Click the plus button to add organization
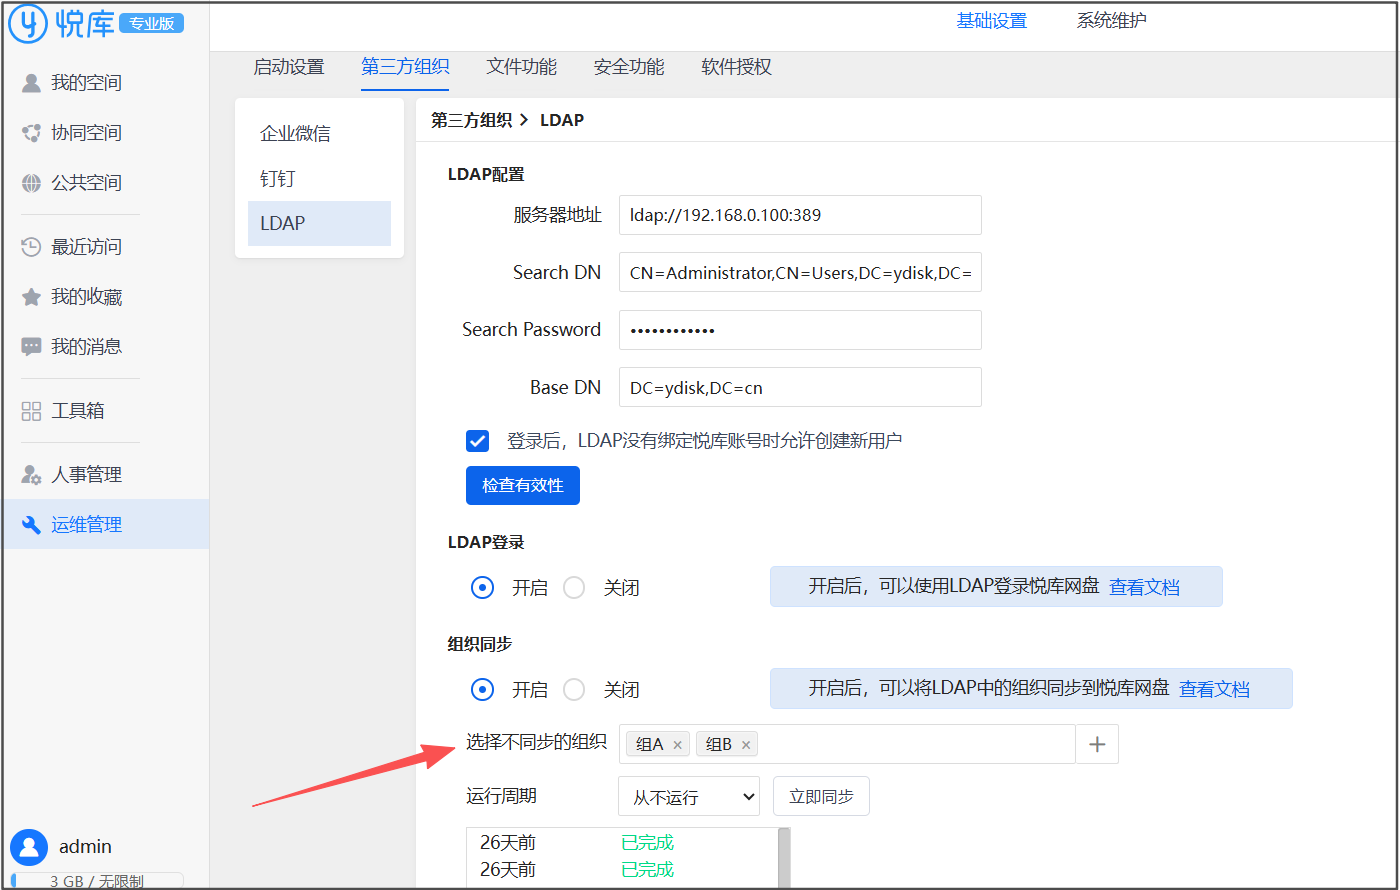Screen dimensions: 1400x890 pos(1097,744)
